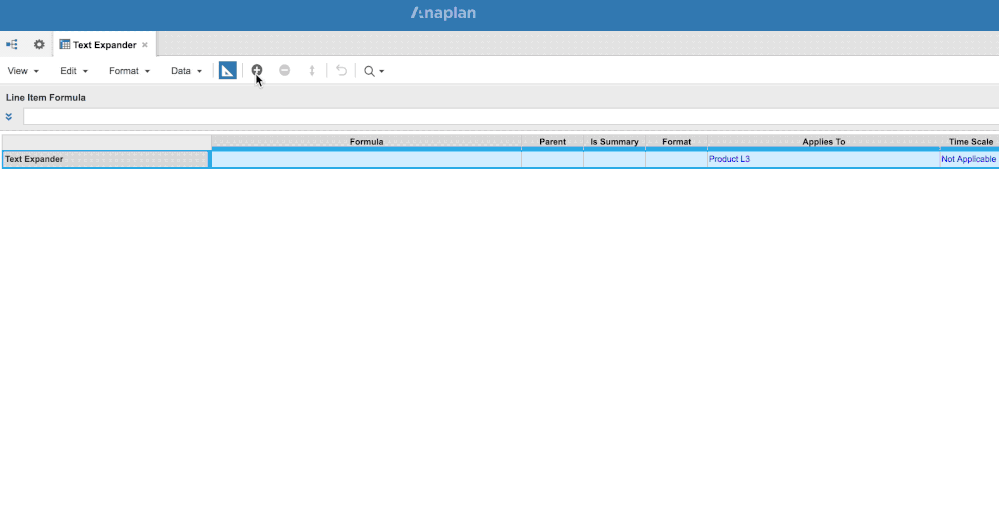Select the Text Expander row header
This screenshot has height=517, width=999.
[106, 159]
